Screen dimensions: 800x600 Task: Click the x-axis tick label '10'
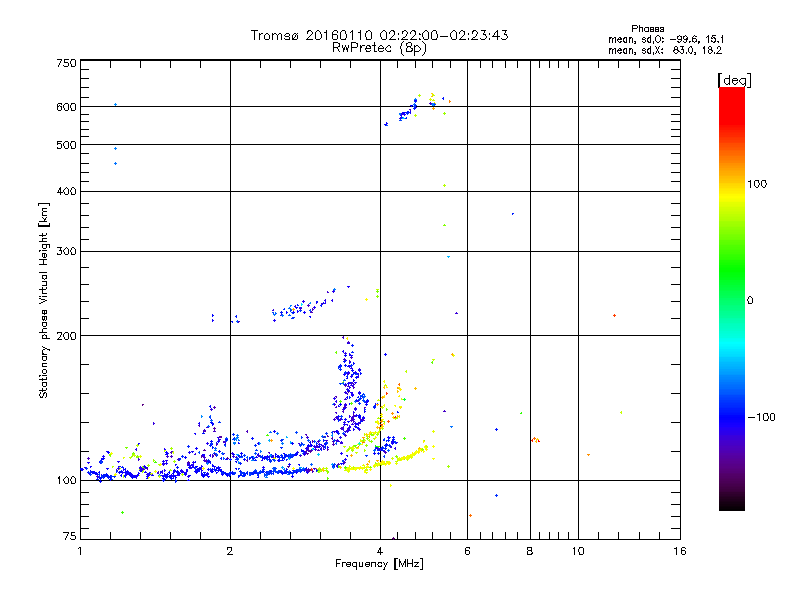coord(578,551)
